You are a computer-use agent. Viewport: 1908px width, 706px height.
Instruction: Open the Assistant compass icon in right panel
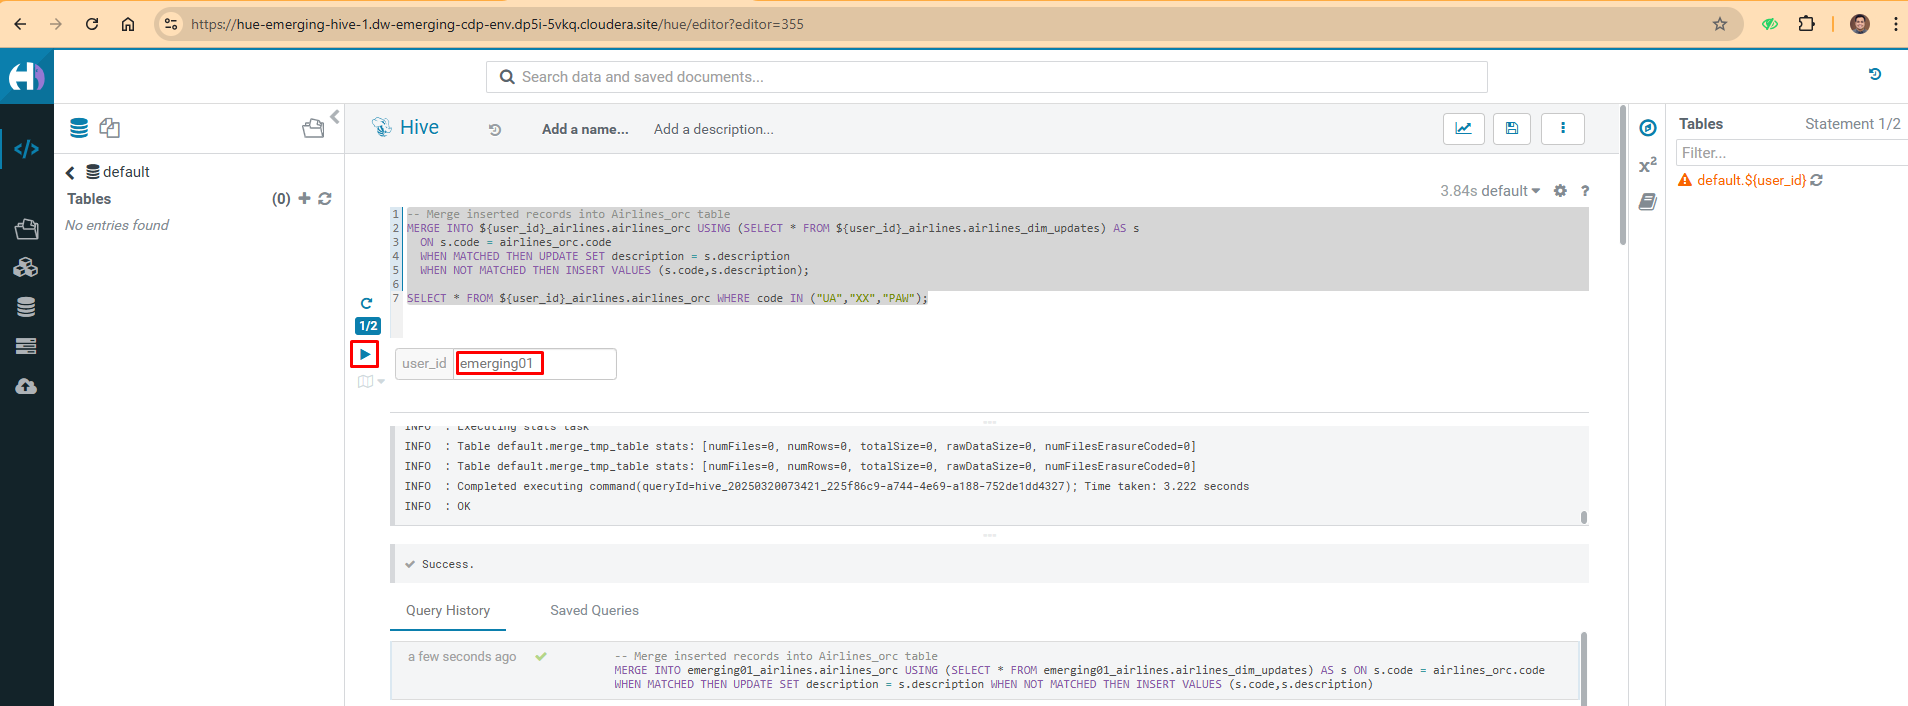click(1648, 128)
